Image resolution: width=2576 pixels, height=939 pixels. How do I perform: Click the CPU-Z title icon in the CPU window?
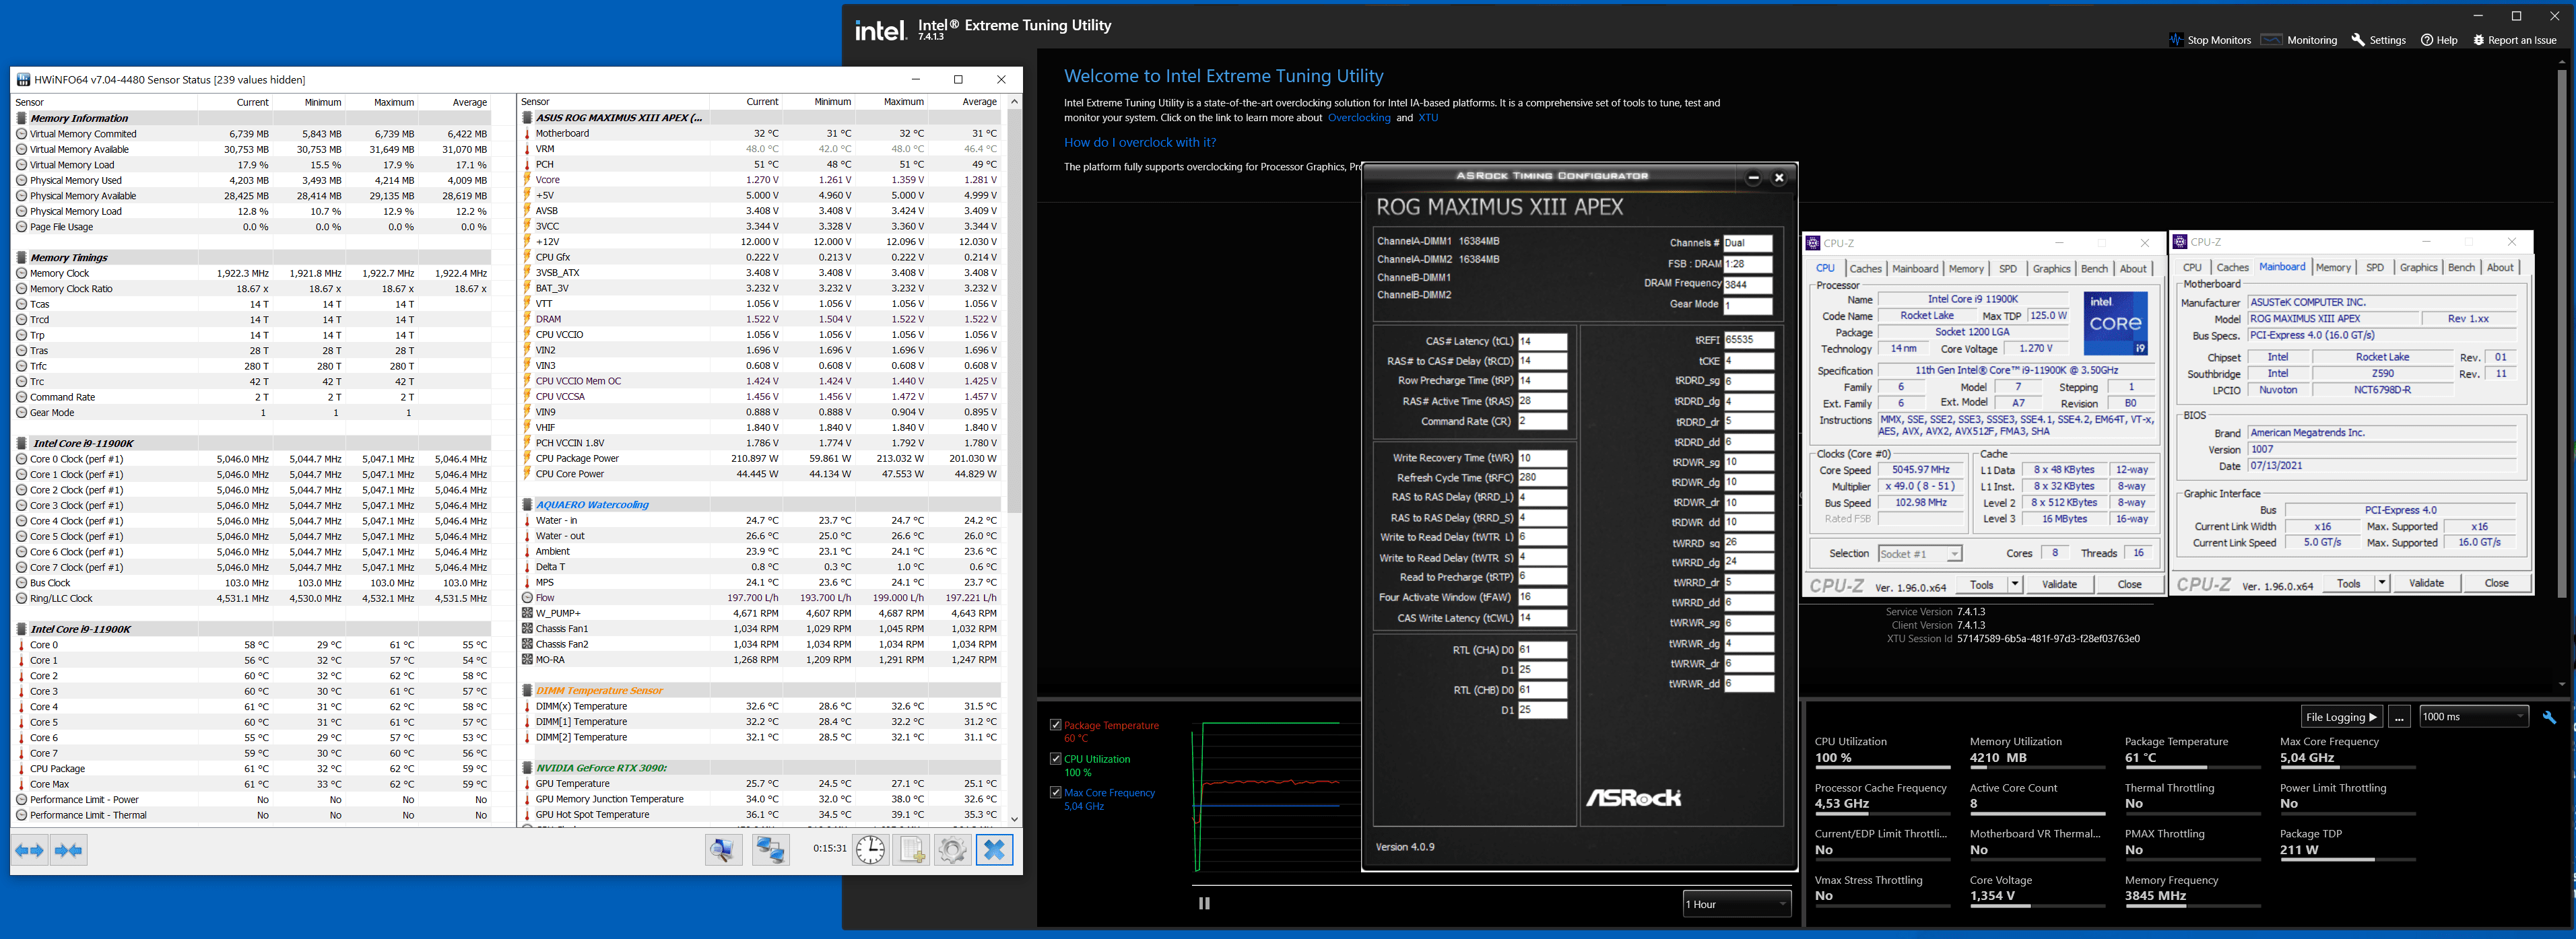click(x=1813, y=243)
